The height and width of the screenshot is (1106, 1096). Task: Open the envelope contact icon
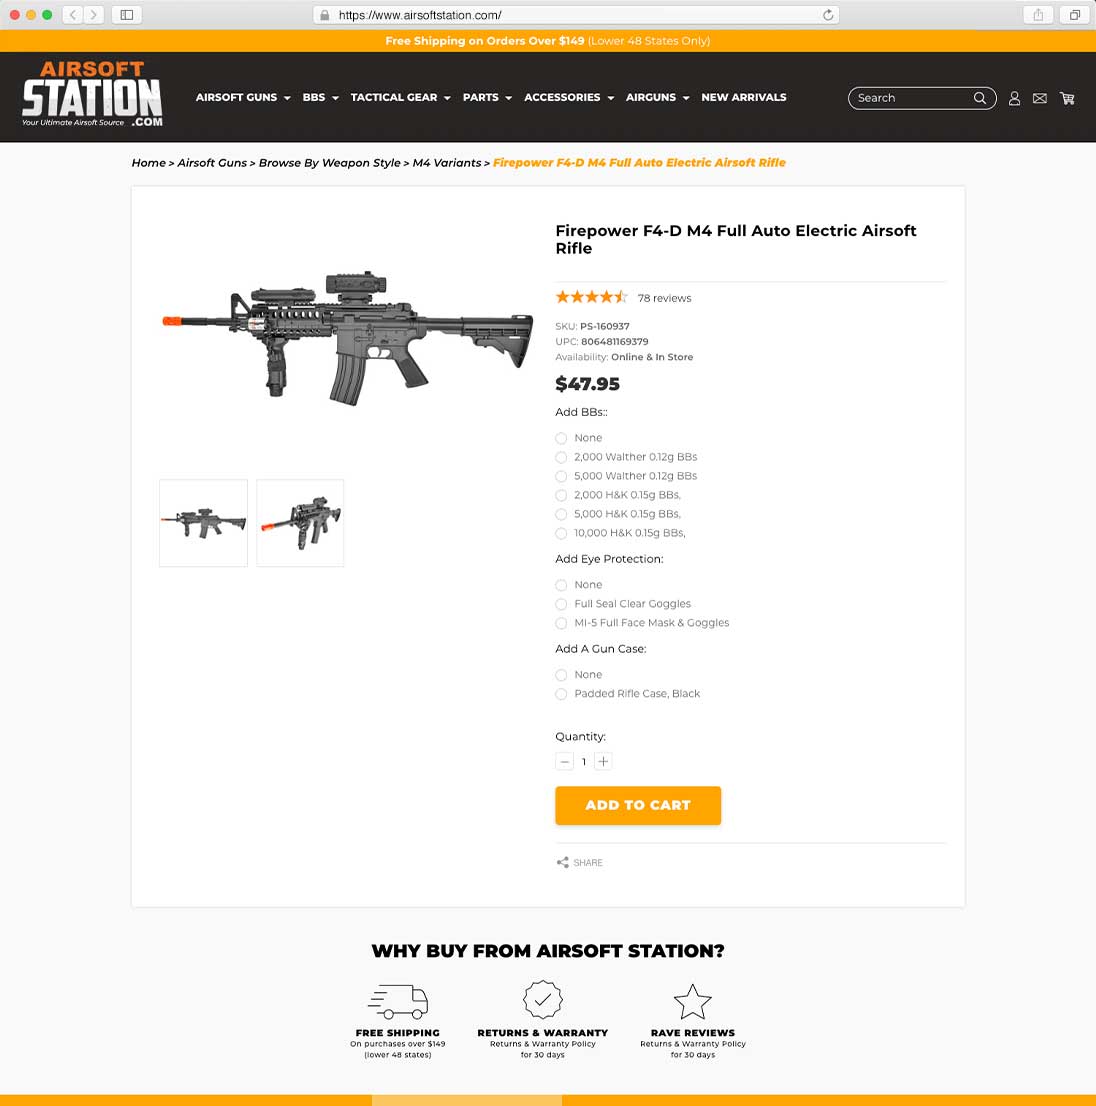point(1040,98)
